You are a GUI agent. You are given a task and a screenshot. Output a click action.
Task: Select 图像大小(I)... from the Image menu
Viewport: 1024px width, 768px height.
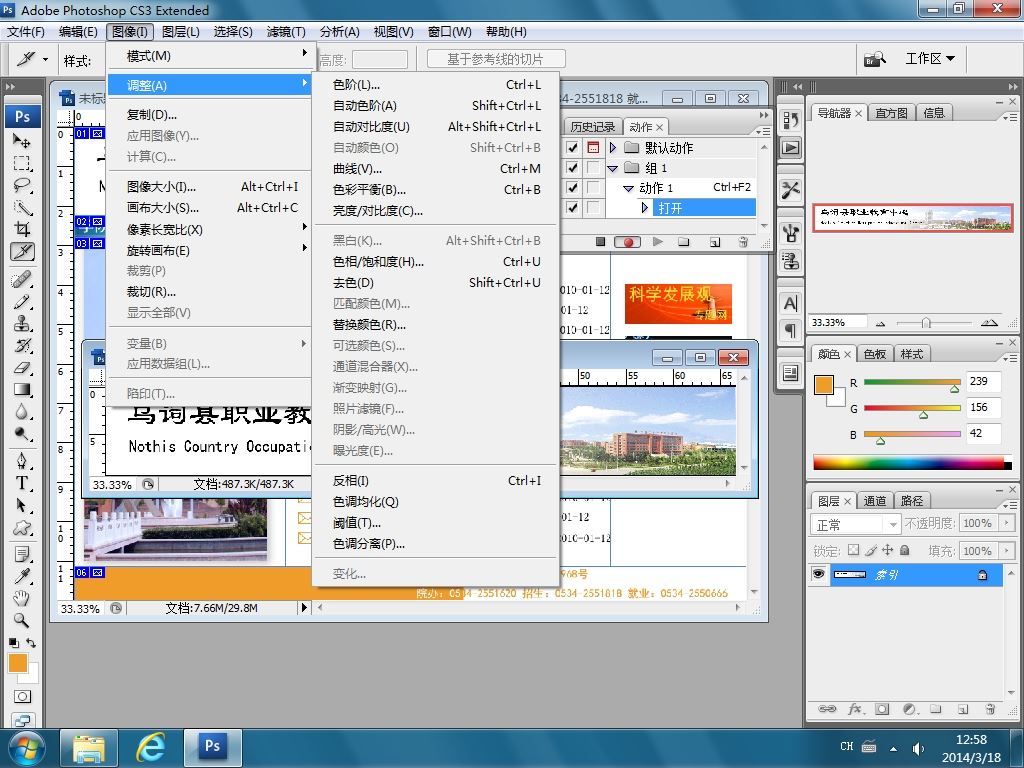coord(212,187)
